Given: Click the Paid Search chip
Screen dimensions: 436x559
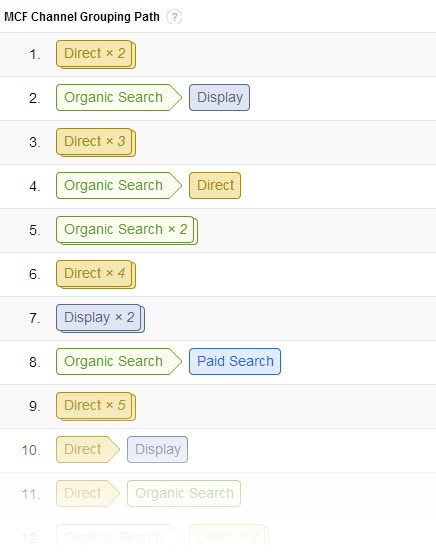Looking at the screenshot, I should pyautogui.click(x=235, y=361).
